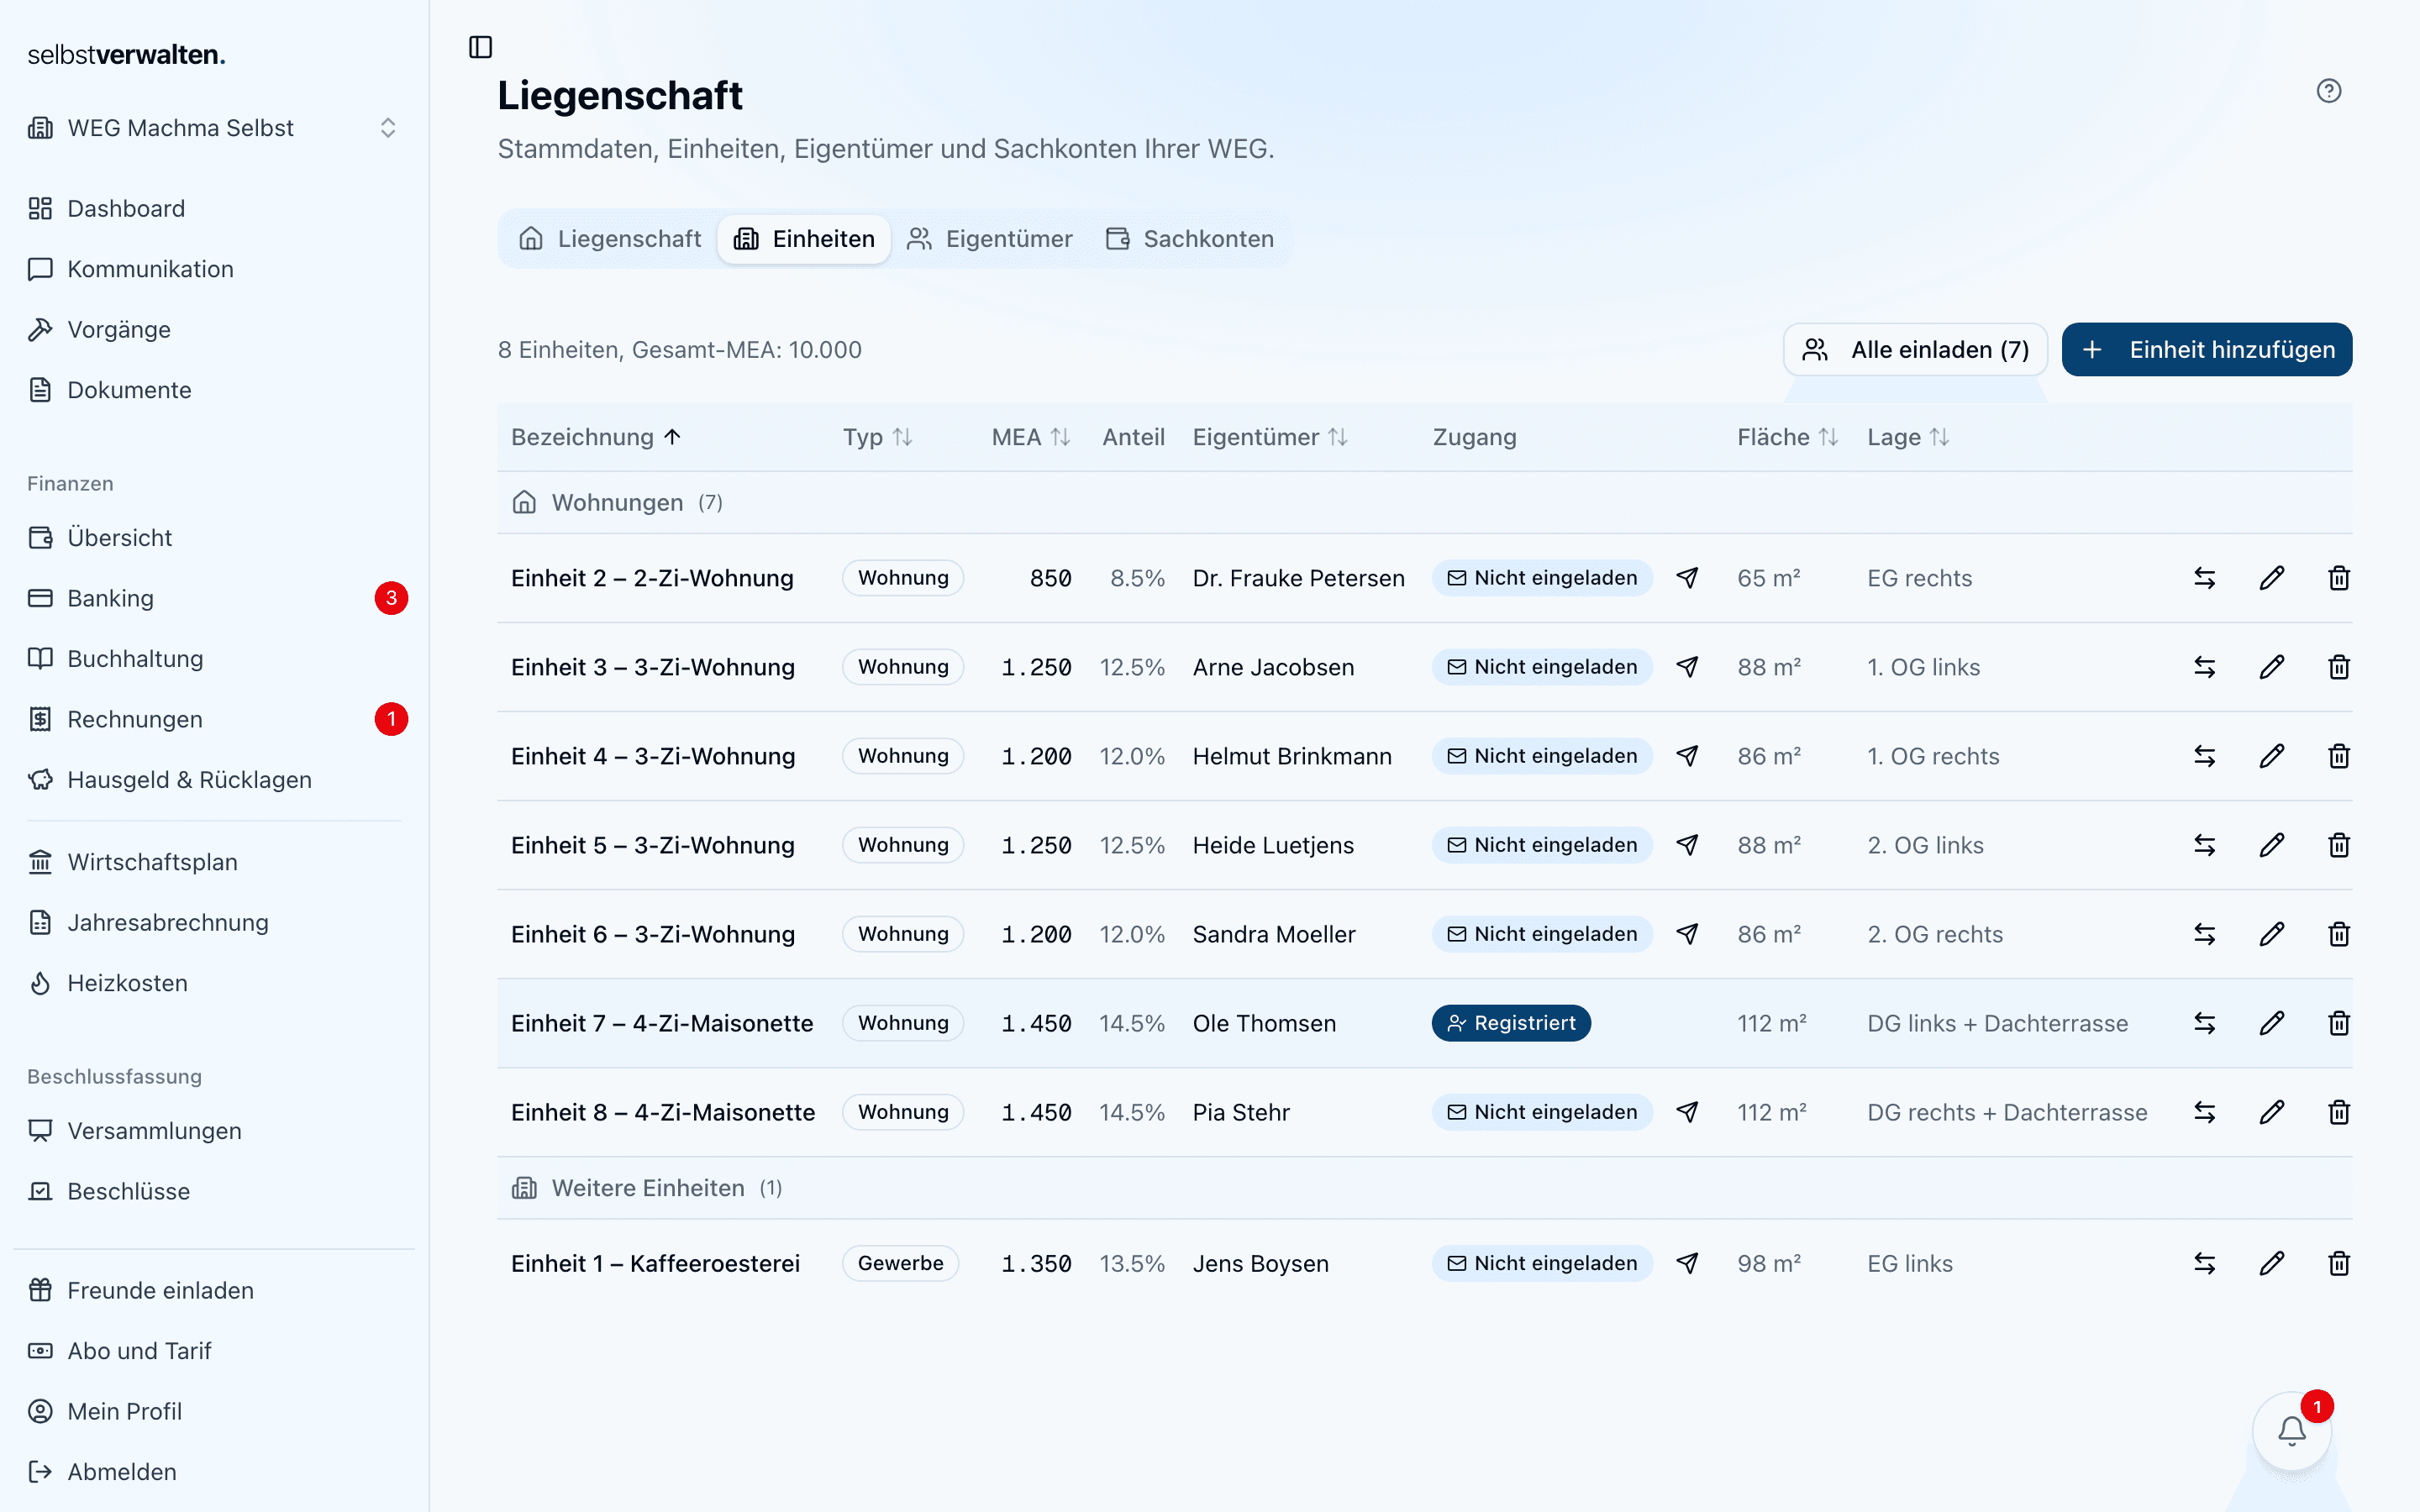Image resolution: width=2420 pixels, height=1512 pixels.
Task: Sort table by Fläche column
Action: pyautogui.click(x=1787, y=437)
